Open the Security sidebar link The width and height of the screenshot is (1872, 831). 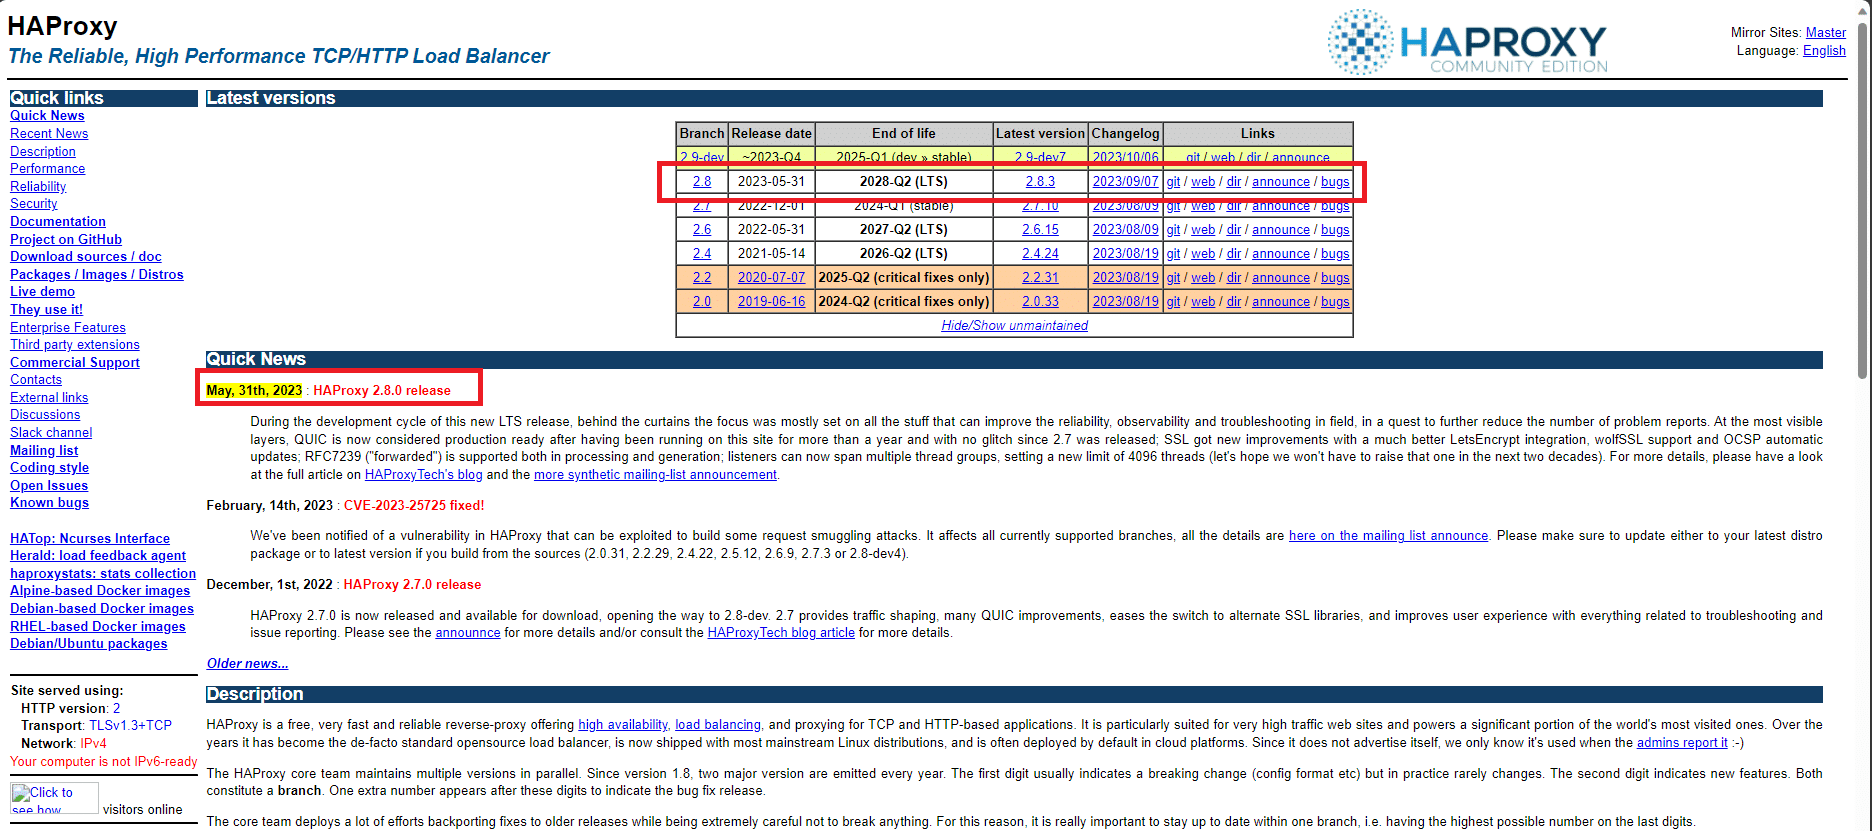[x=34, y=203]
